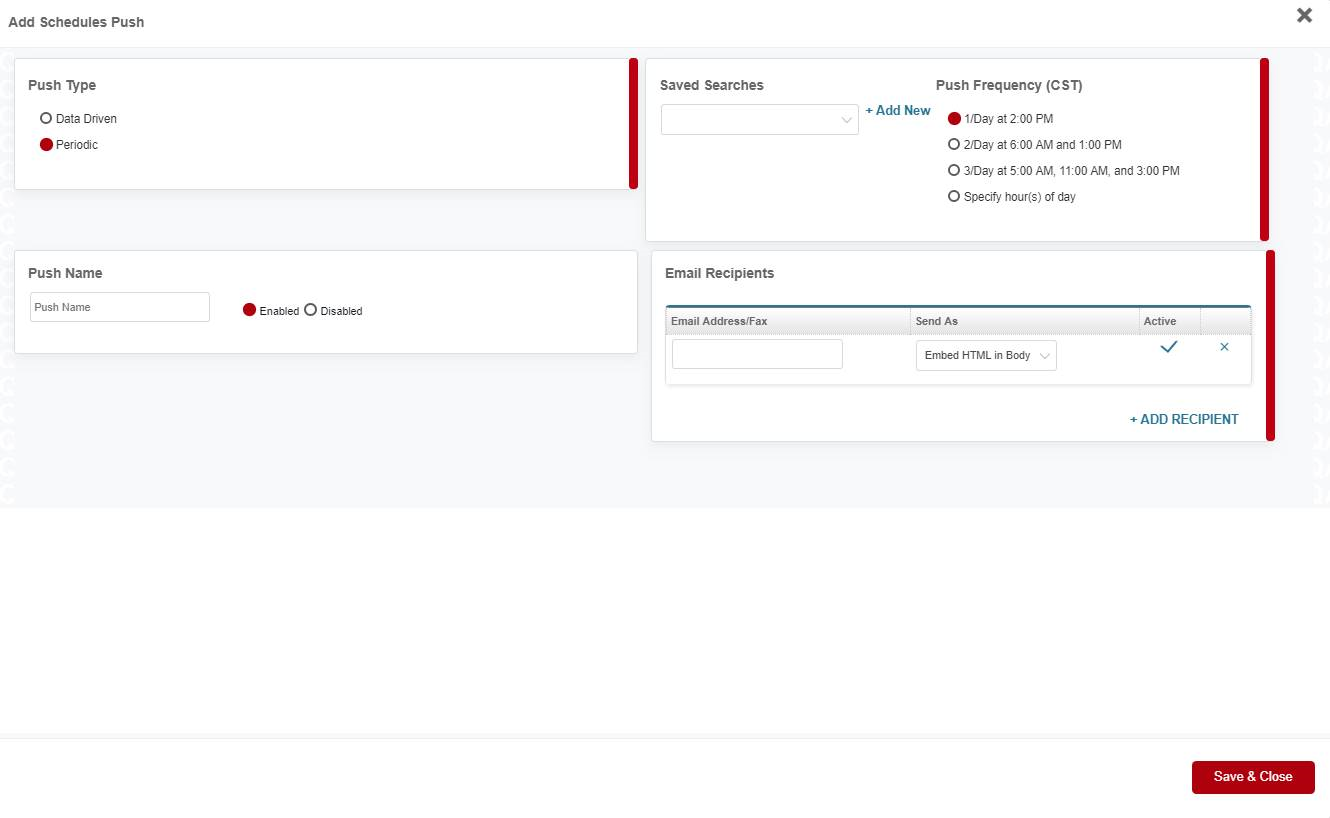The image size is (1330, 818).
Task: Remove recipient row with X icon
Action: point(1224,347)
